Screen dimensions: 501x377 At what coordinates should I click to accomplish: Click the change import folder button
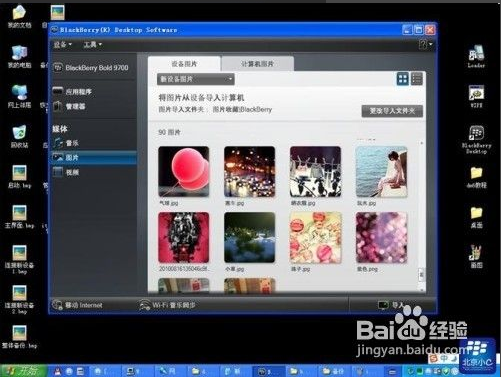(392, 111)
